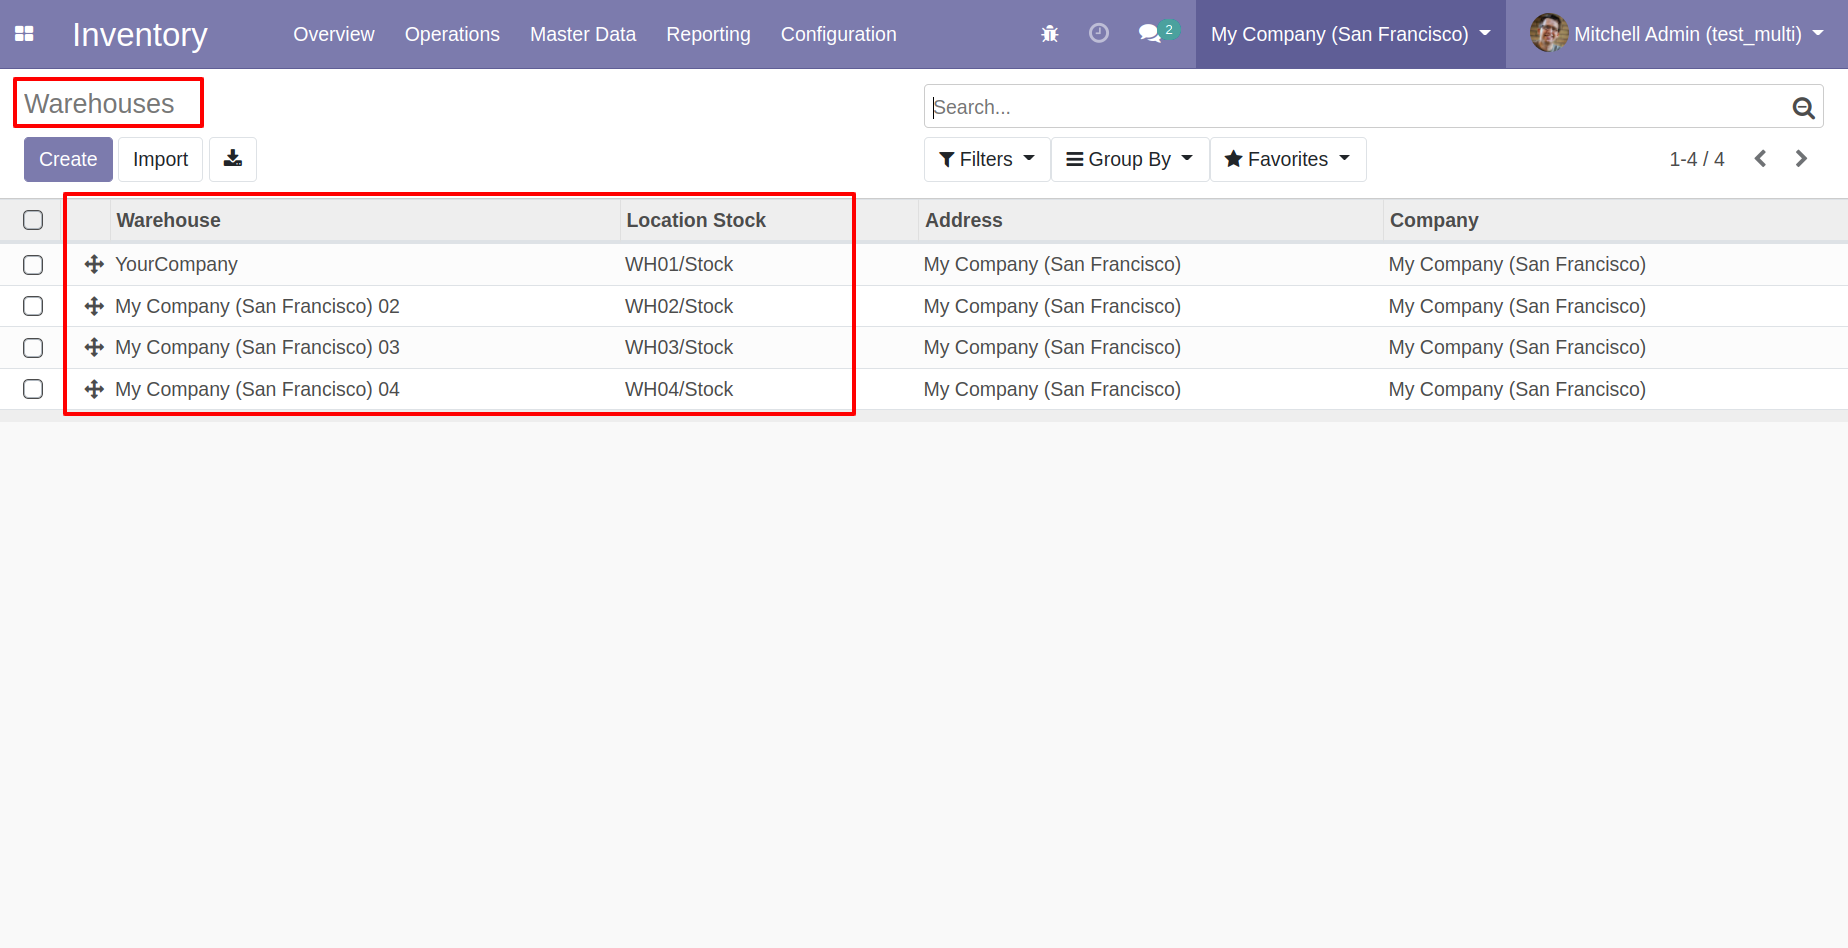Screen dimensions: 1848x948
Task: Check the San Francisco 03 row checkbox
Action: click(33, 348)
